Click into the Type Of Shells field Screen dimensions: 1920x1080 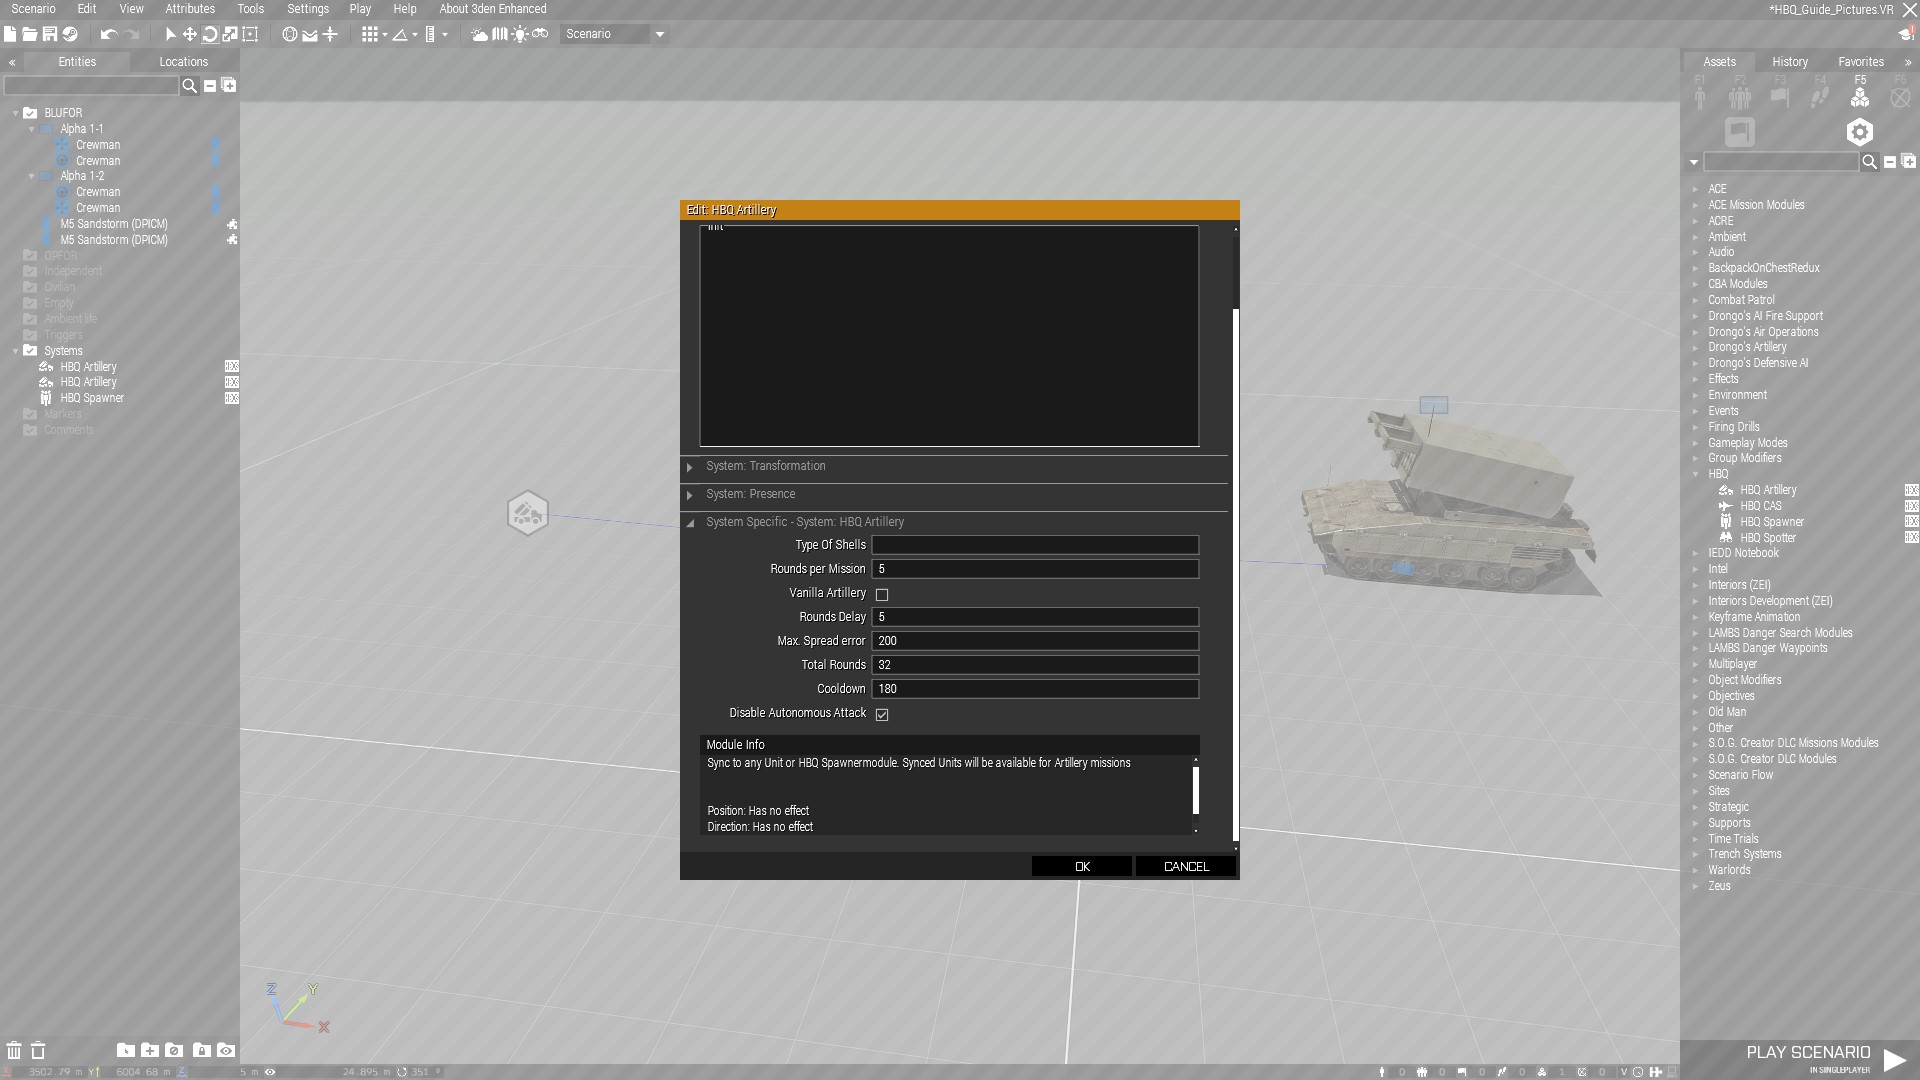coord(1035,545)
